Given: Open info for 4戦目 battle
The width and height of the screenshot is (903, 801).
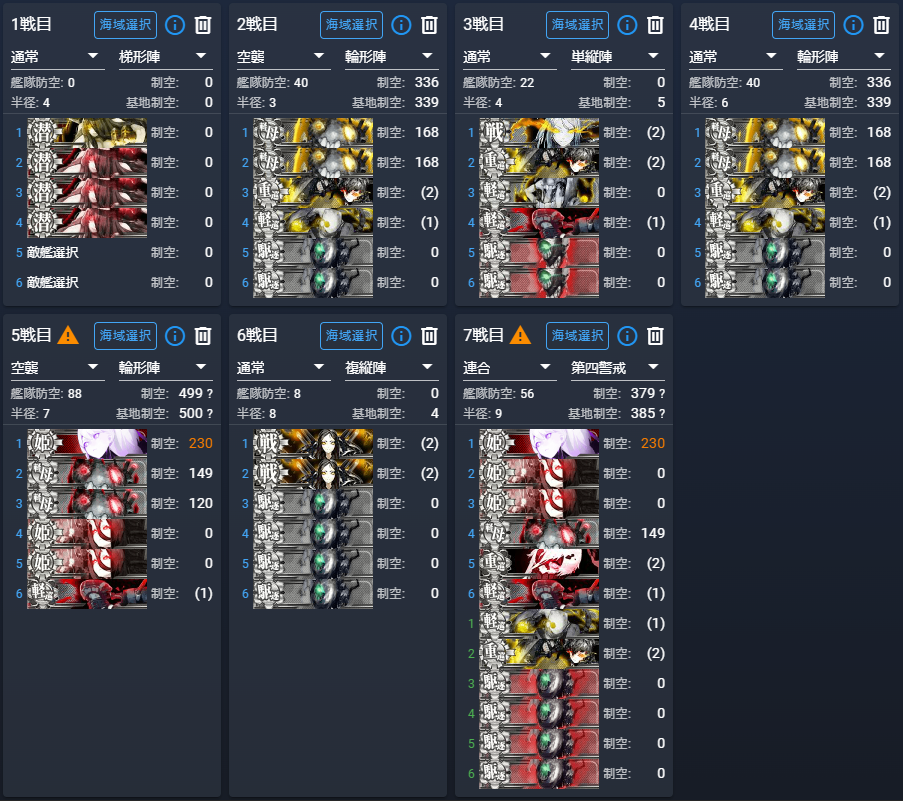Looking at the screenshot, I should [853, 25].
